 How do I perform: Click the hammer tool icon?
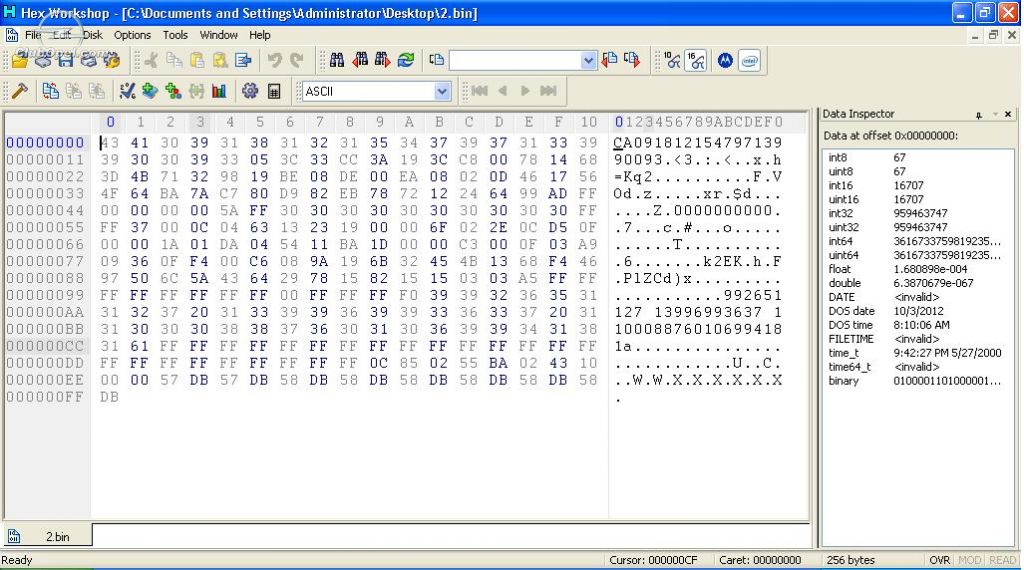[20, 91]
